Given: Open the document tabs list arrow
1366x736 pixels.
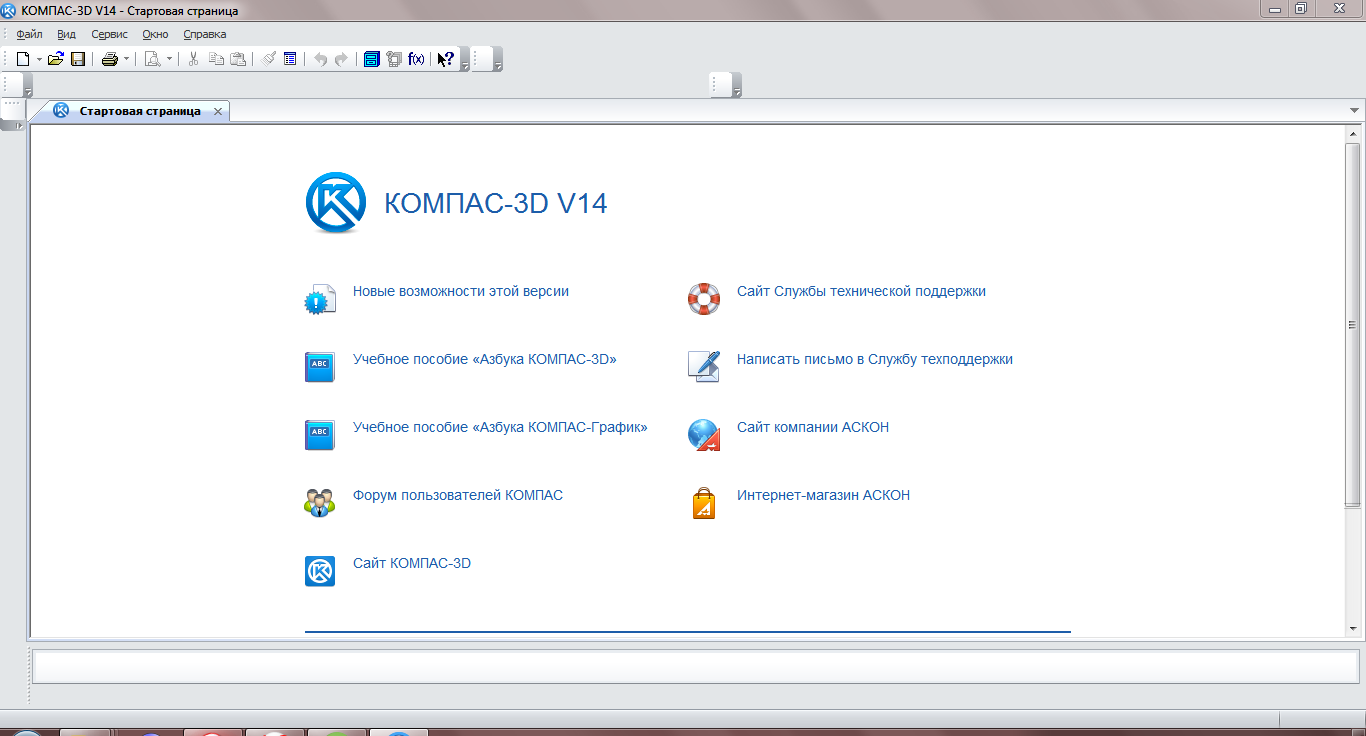Looking at the screenshot, I should coord(1354,111).
